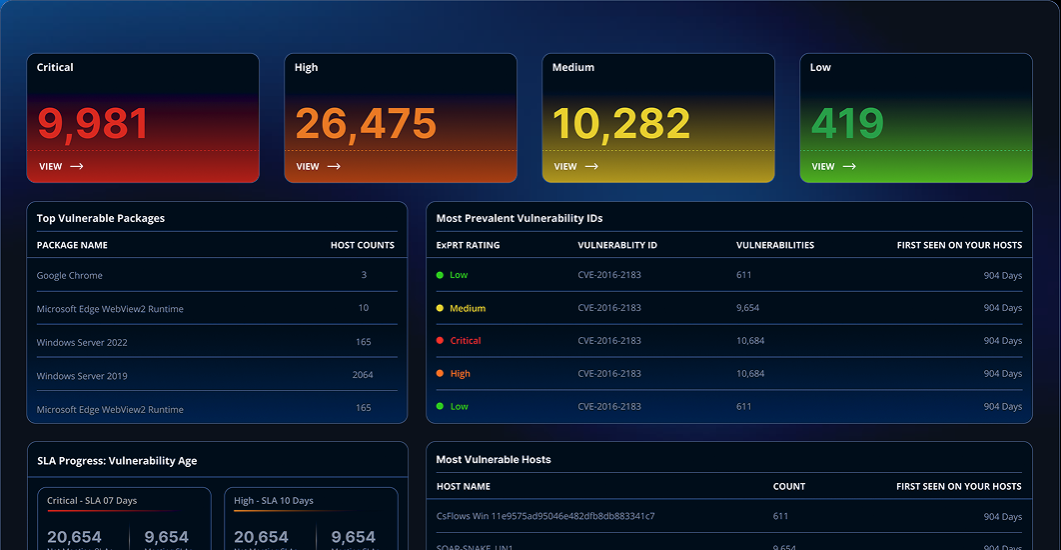Open the CVE-2016-2183 ID in the Critical row
Screen dimensions: 1061x550
pyautogui.click(x=609, y=341)
